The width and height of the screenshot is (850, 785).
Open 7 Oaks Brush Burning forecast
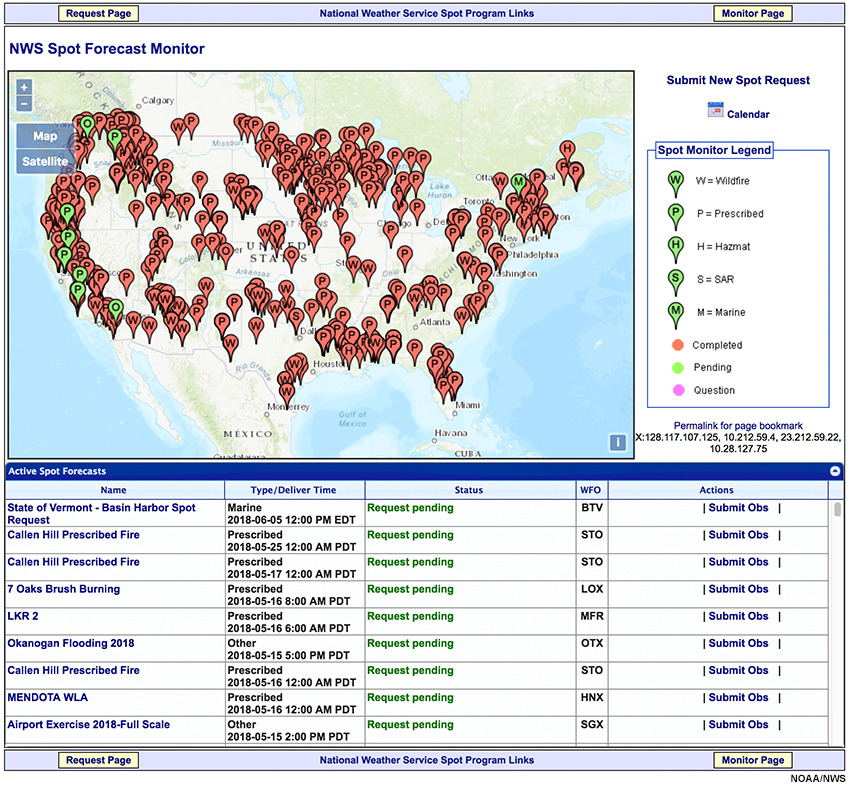coord(63,589)
